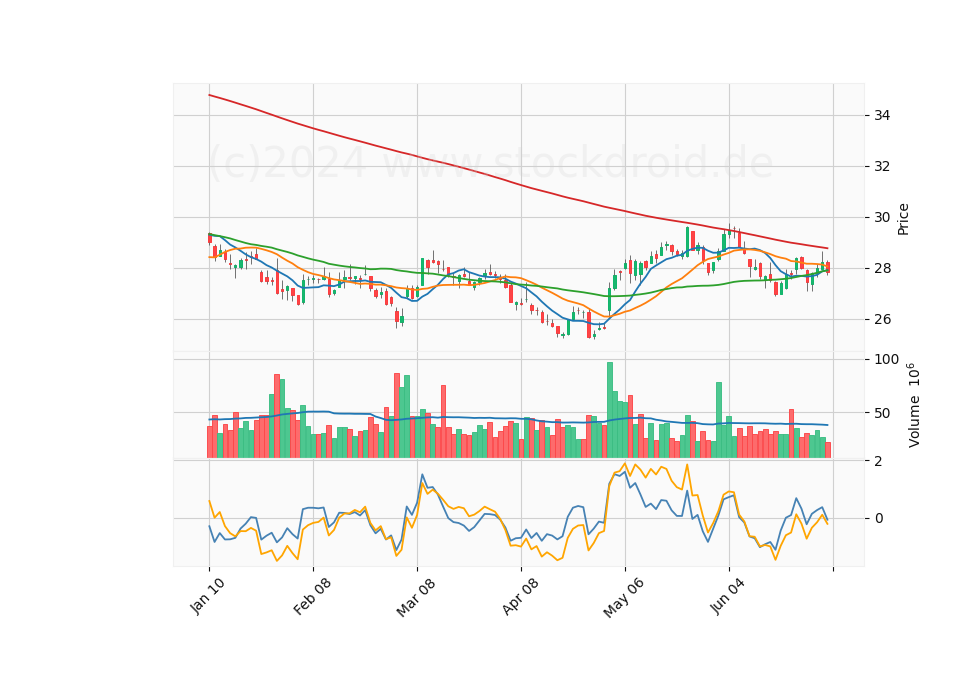
Task: Click the 32 price axis label
Action: [882, 167]
